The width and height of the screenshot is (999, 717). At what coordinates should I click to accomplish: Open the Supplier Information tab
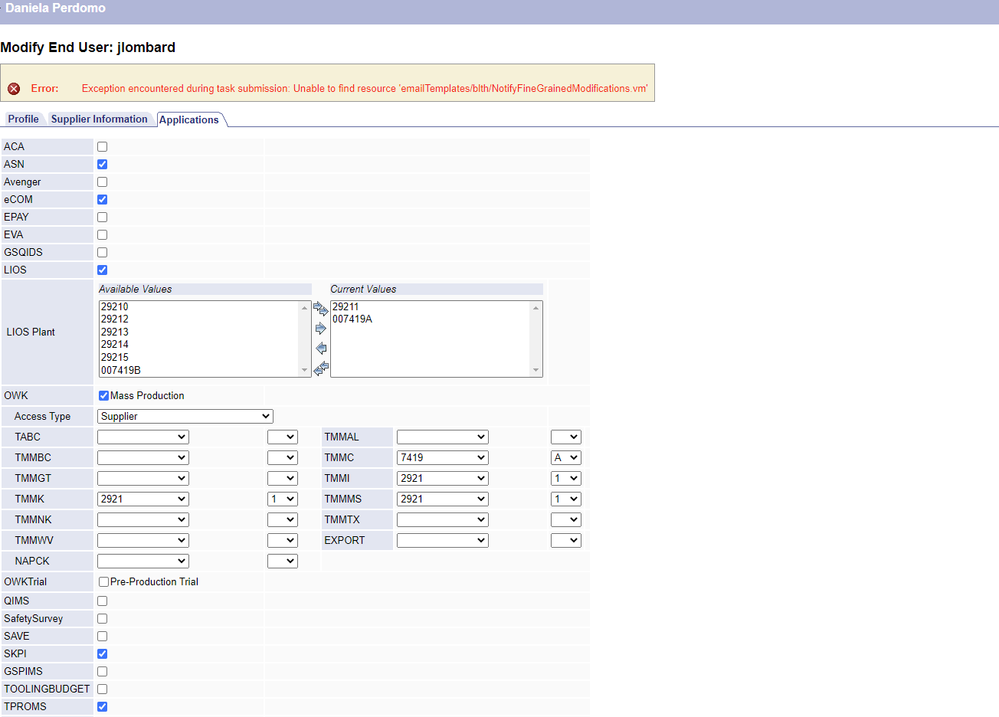click(99, 119)
